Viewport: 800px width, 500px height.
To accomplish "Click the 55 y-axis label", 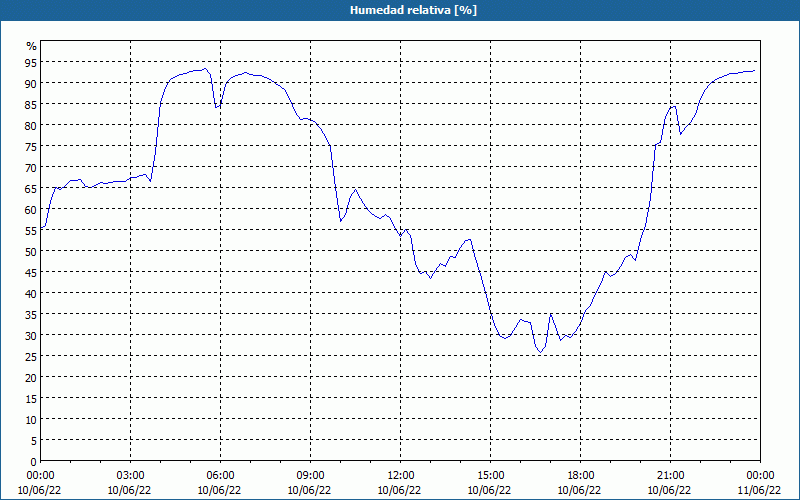I will [x=31, y=230].
